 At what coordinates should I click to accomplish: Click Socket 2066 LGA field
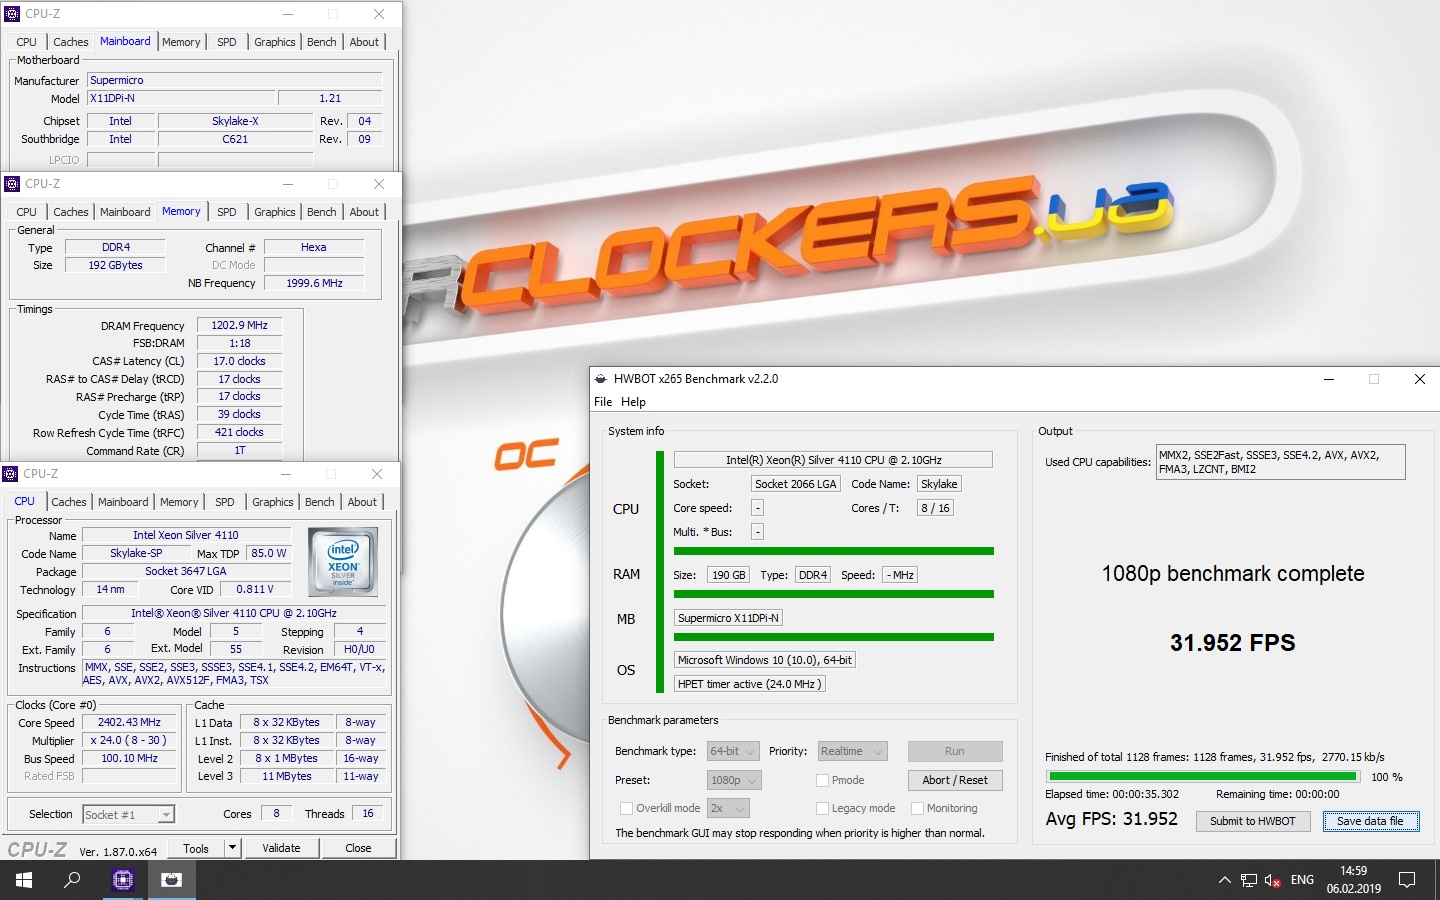tap(795, 484)
